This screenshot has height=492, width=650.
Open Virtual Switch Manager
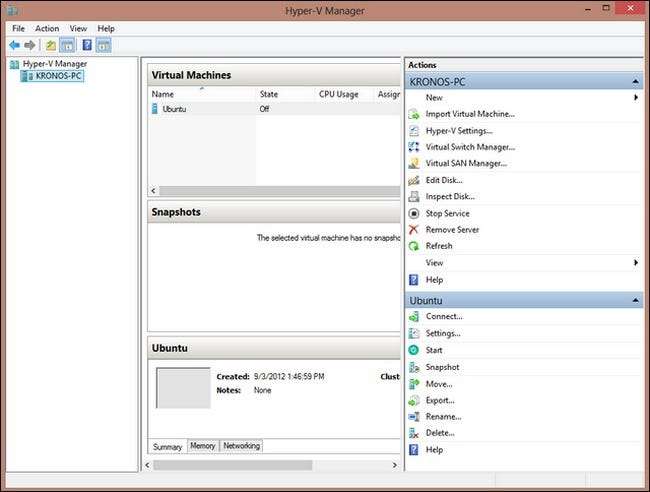[x=470, y=147]
